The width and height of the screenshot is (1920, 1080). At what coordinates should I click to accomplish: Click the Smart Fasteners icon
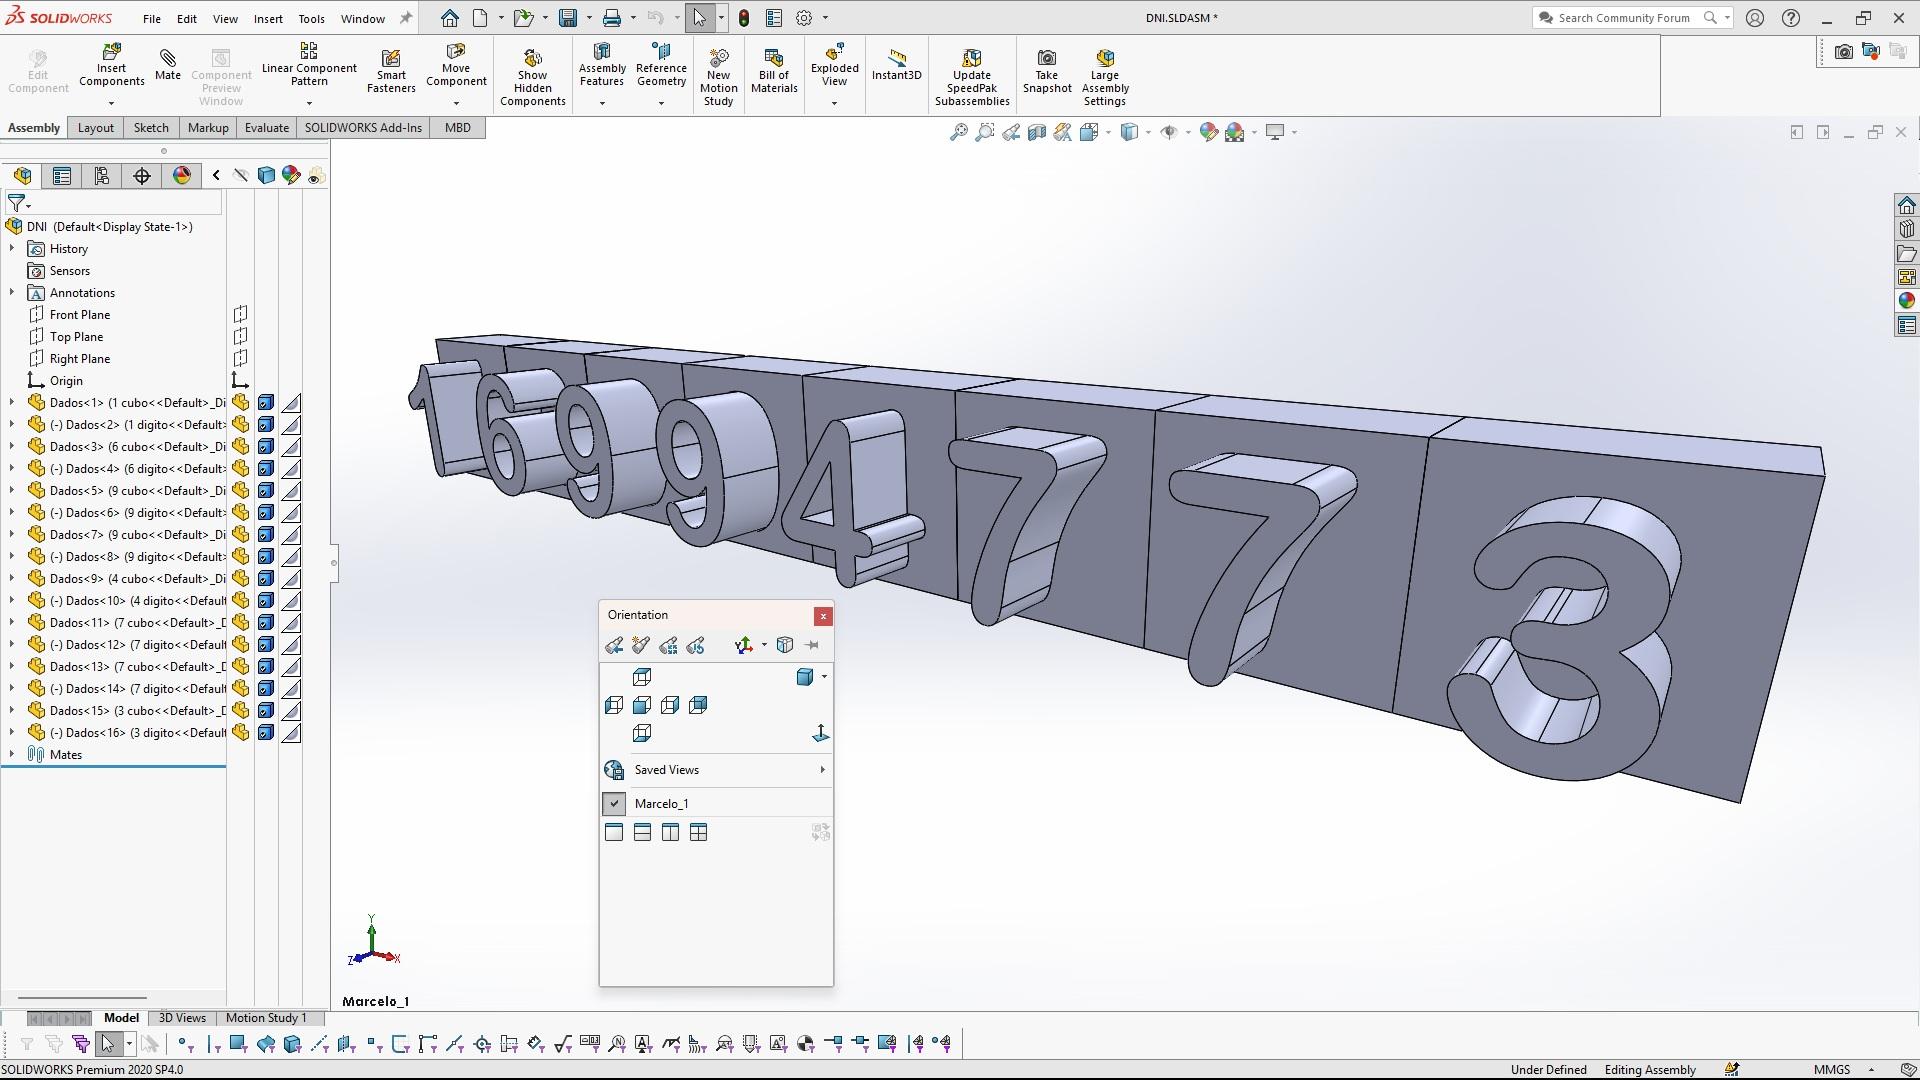(391, 70)
